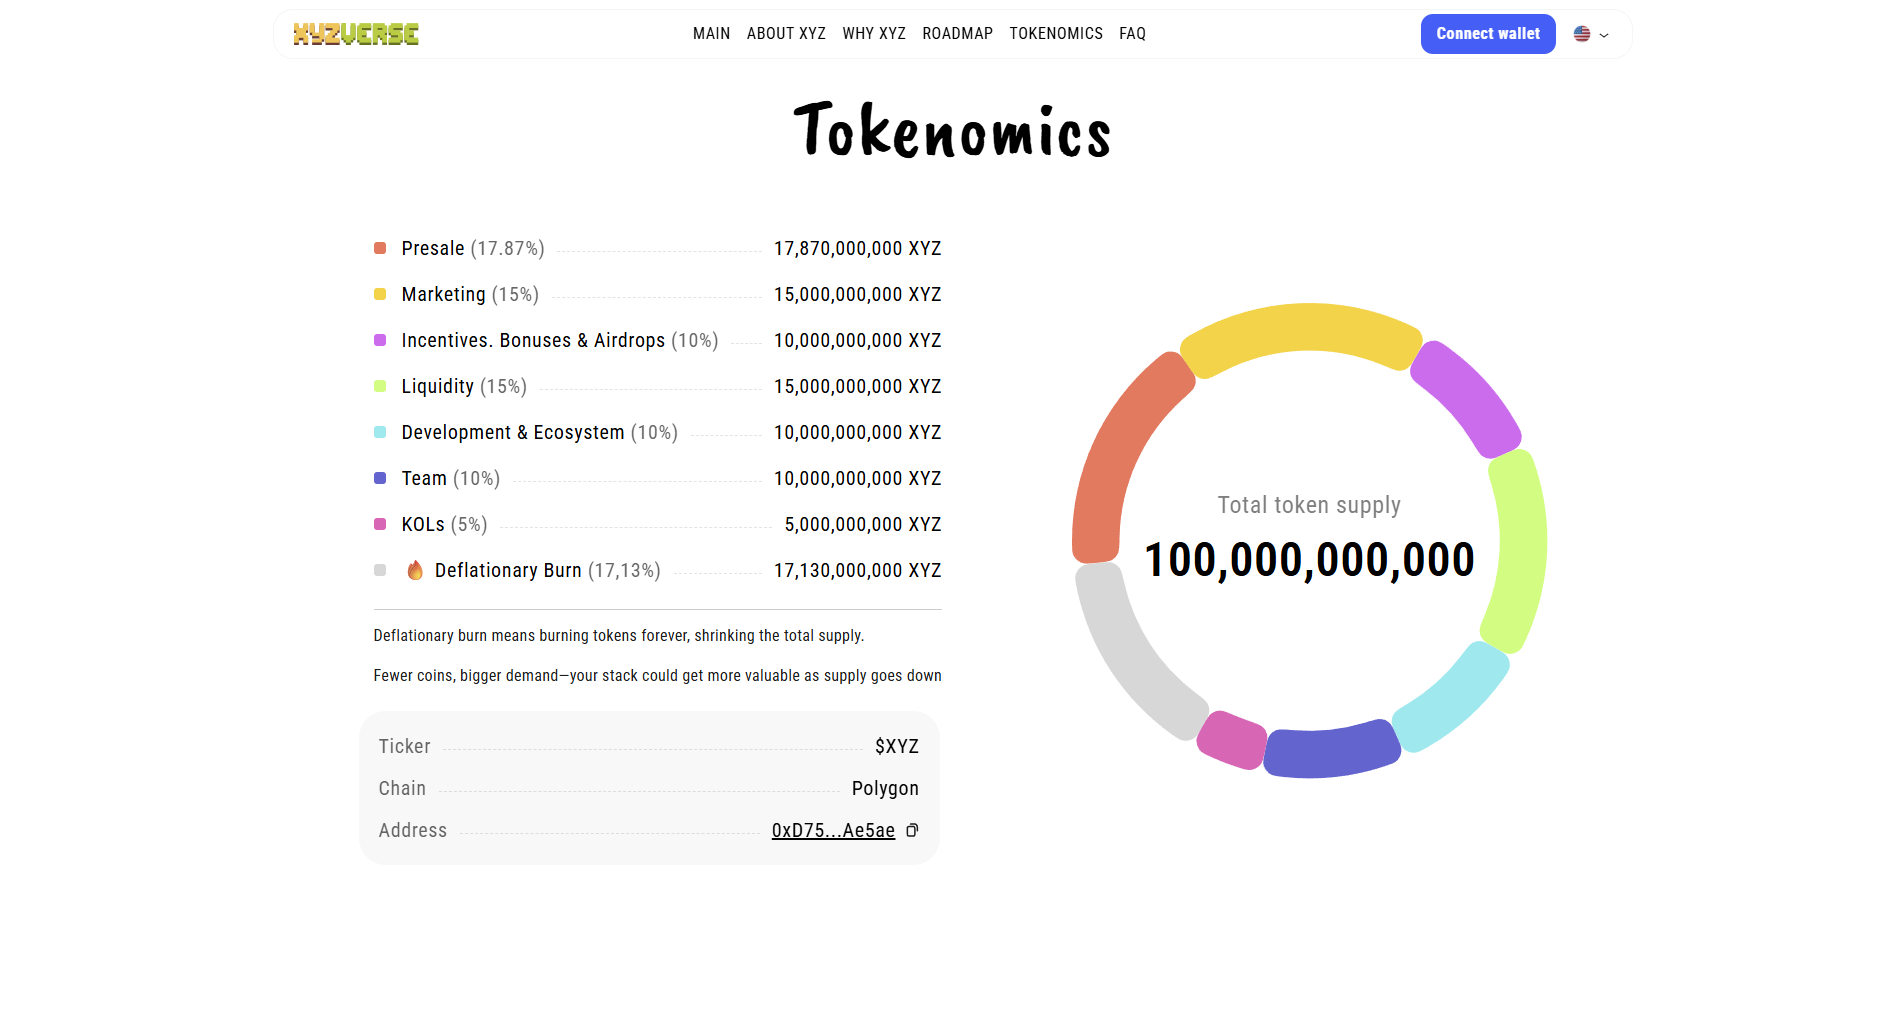Screen dimensions: 1899x1024
Task: Open the WHY XYZ section
Action: pyautogui.click(x=873, y=33)
